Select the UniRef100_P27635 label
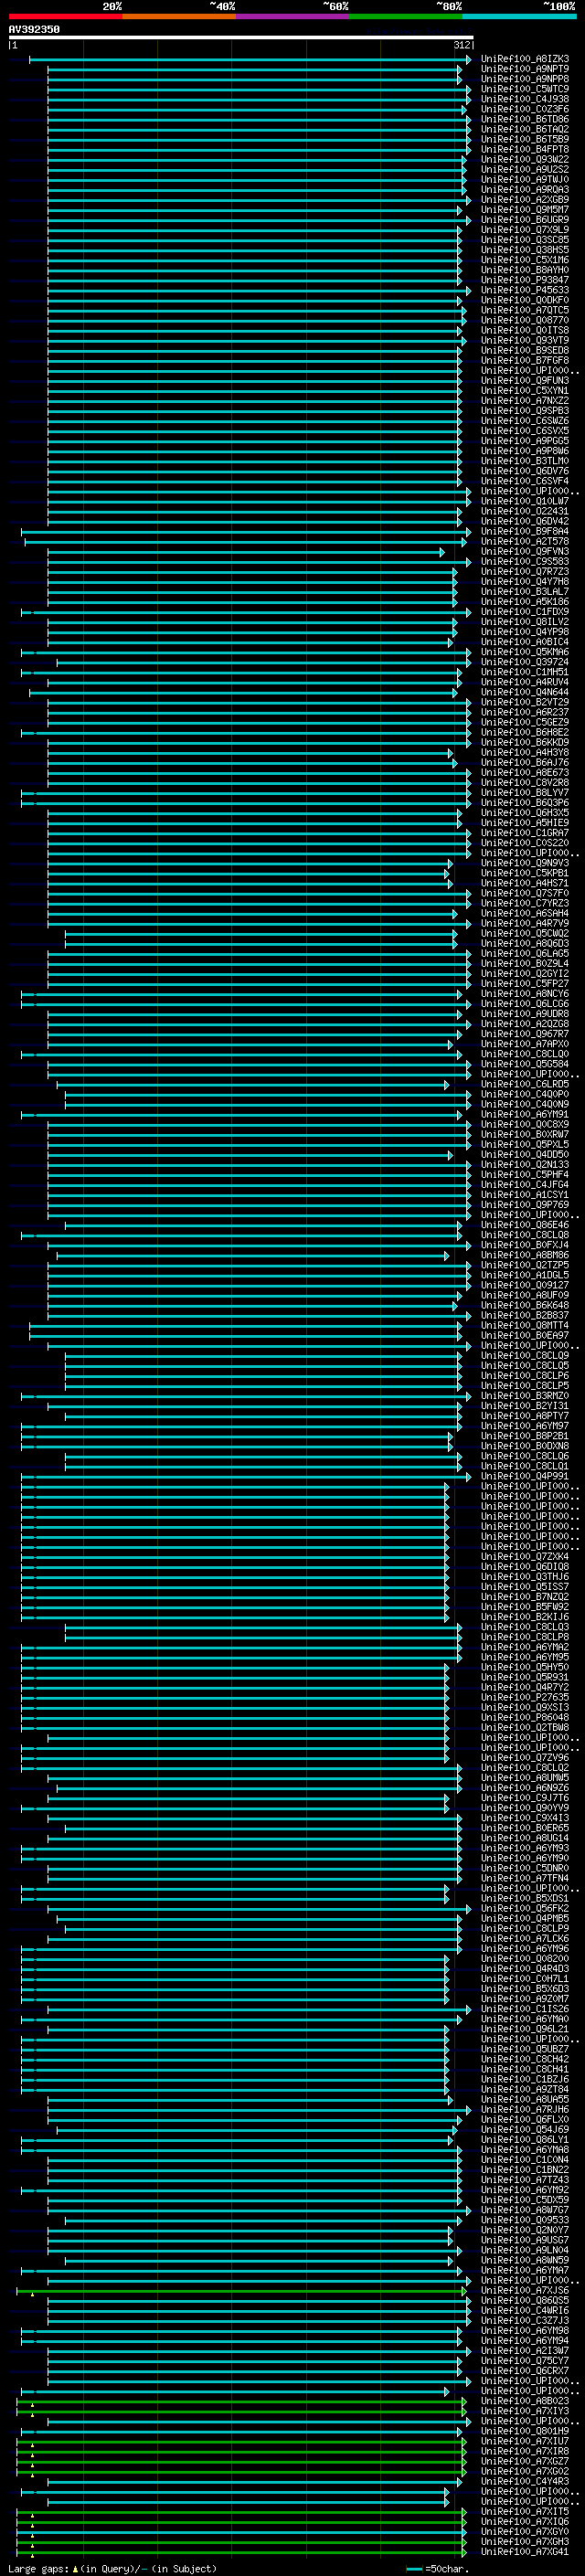Screen dimensions: 585x2576 [x=525, y=1697]
